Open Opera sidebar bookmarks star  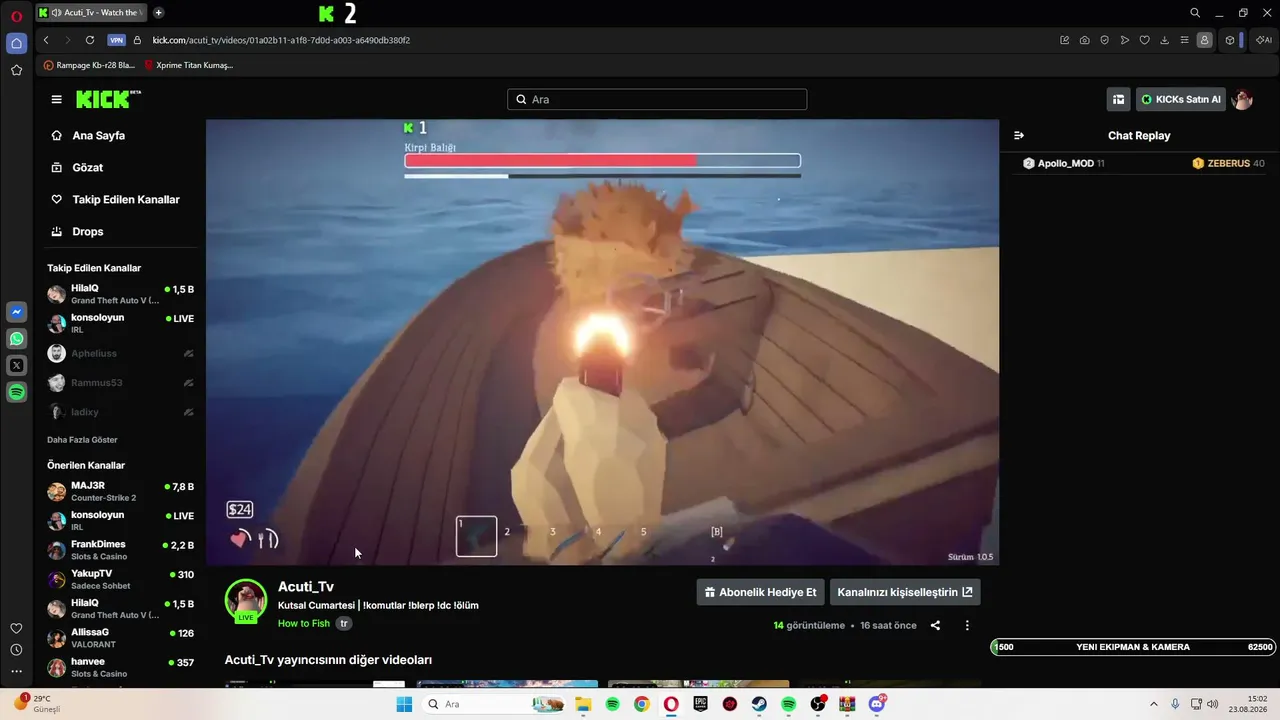click(x=16, y=70)
